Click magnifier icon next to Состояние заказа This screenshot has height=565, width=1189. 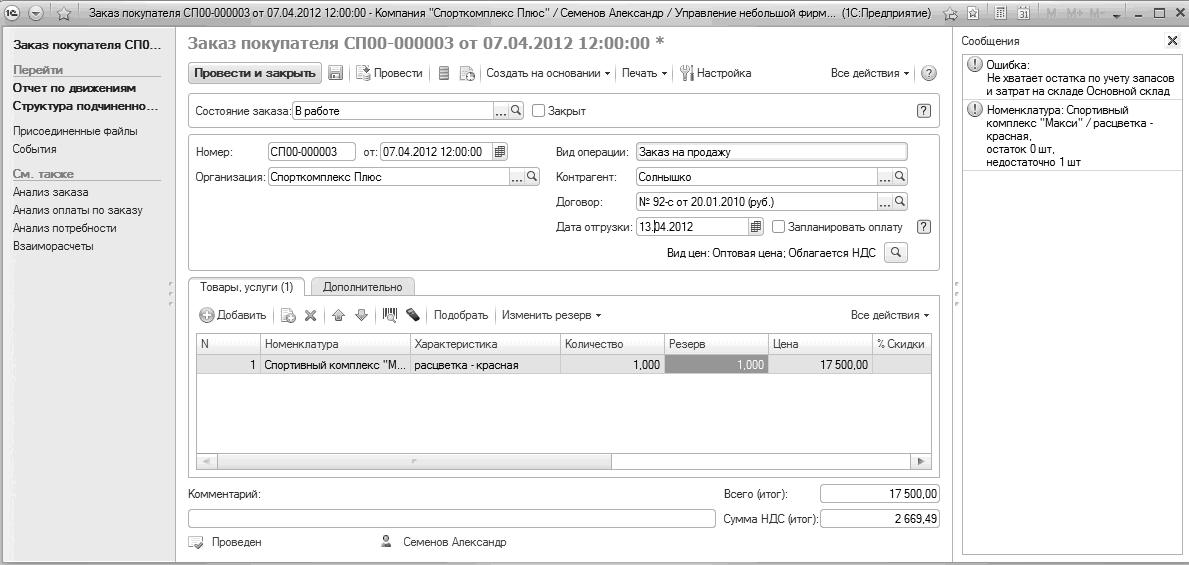point(516,111)
